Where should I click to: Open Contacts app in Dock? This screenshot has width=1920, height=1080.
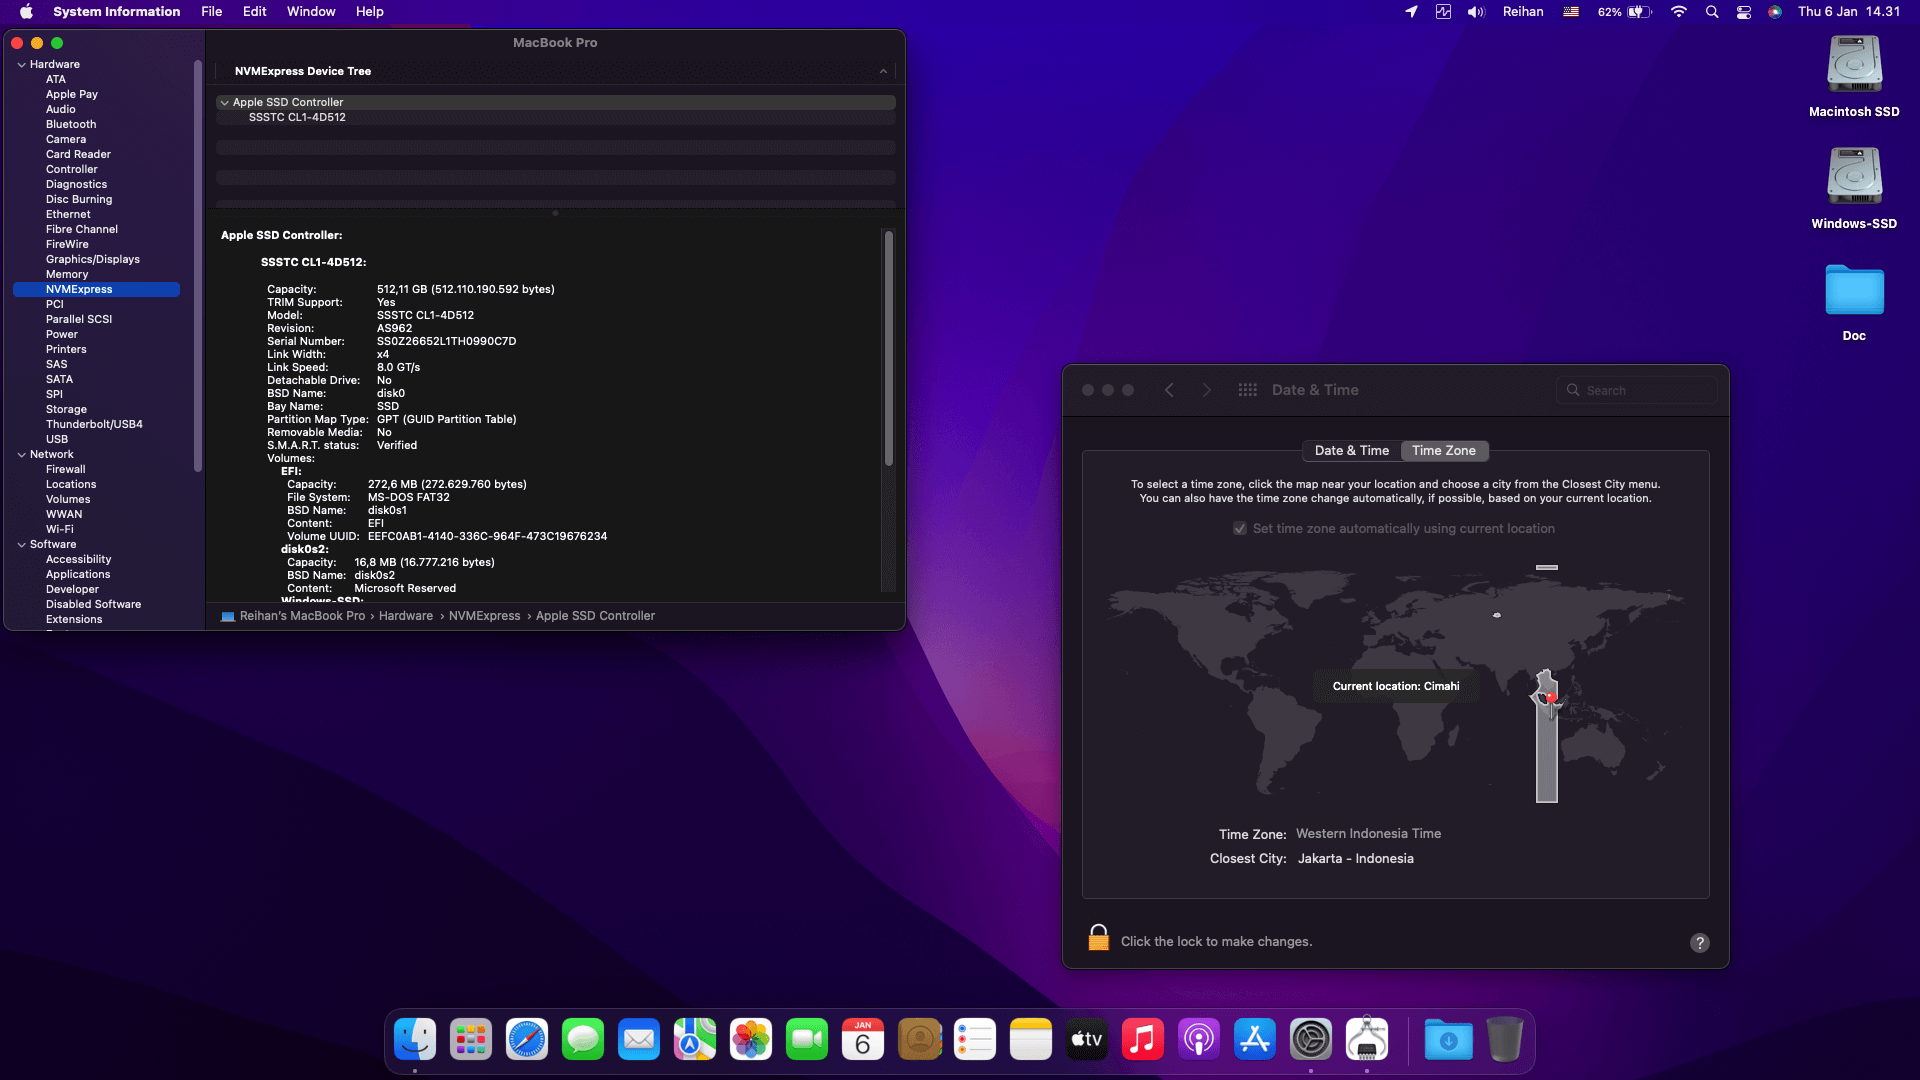pos(919,1040)
